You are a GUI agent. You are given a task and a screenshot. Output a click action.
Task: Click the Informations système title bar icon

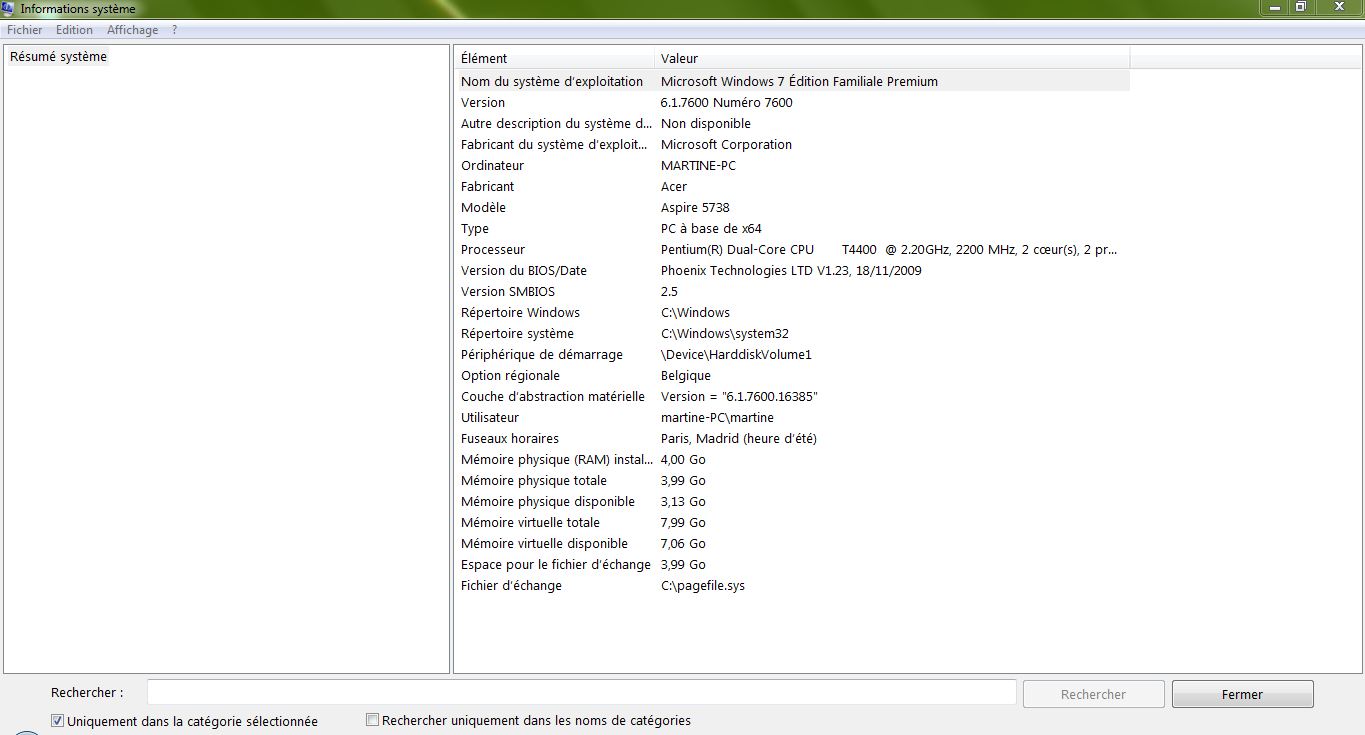click(8, 9)
